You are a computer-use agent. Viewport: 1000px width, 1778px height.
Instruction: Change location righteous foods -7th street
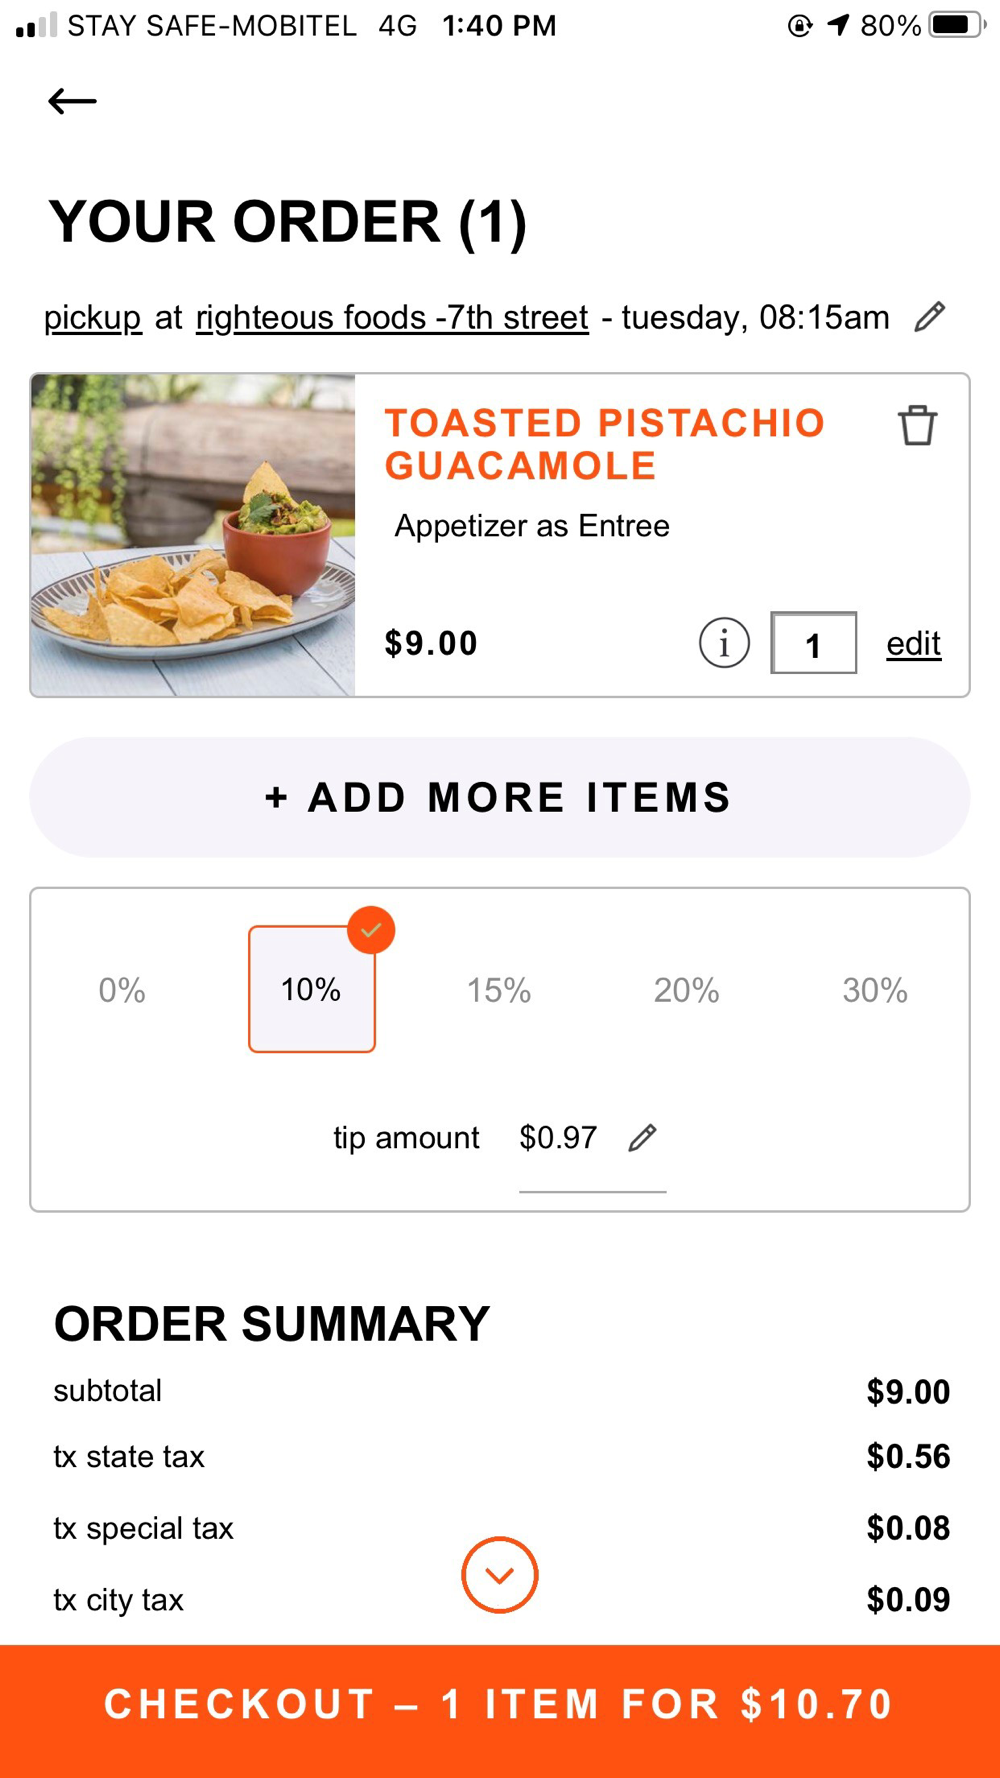point(392,317)
